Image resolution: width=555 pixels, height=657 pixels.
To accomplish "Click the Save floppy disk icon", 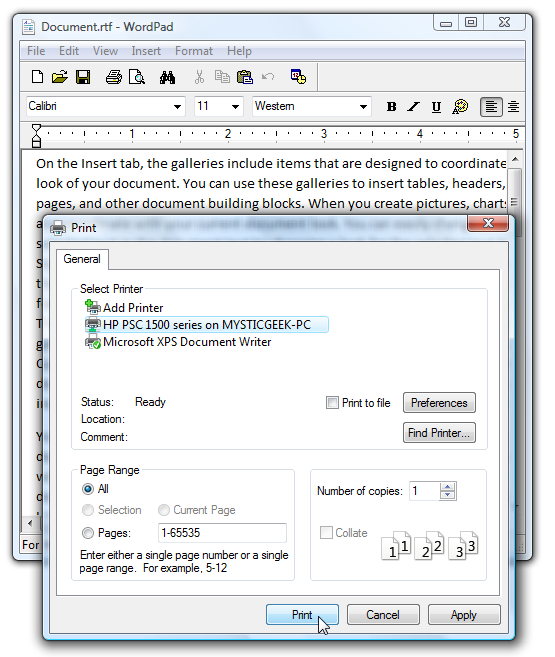I will click(x=83, y=77).
